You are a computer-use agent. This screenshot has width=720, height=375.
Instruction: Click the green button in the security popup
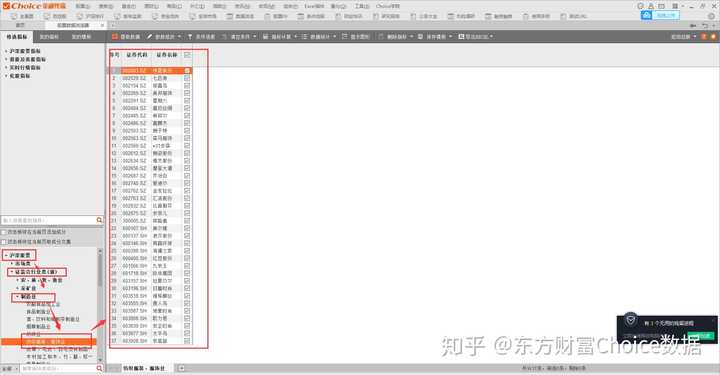pos(701,336)
